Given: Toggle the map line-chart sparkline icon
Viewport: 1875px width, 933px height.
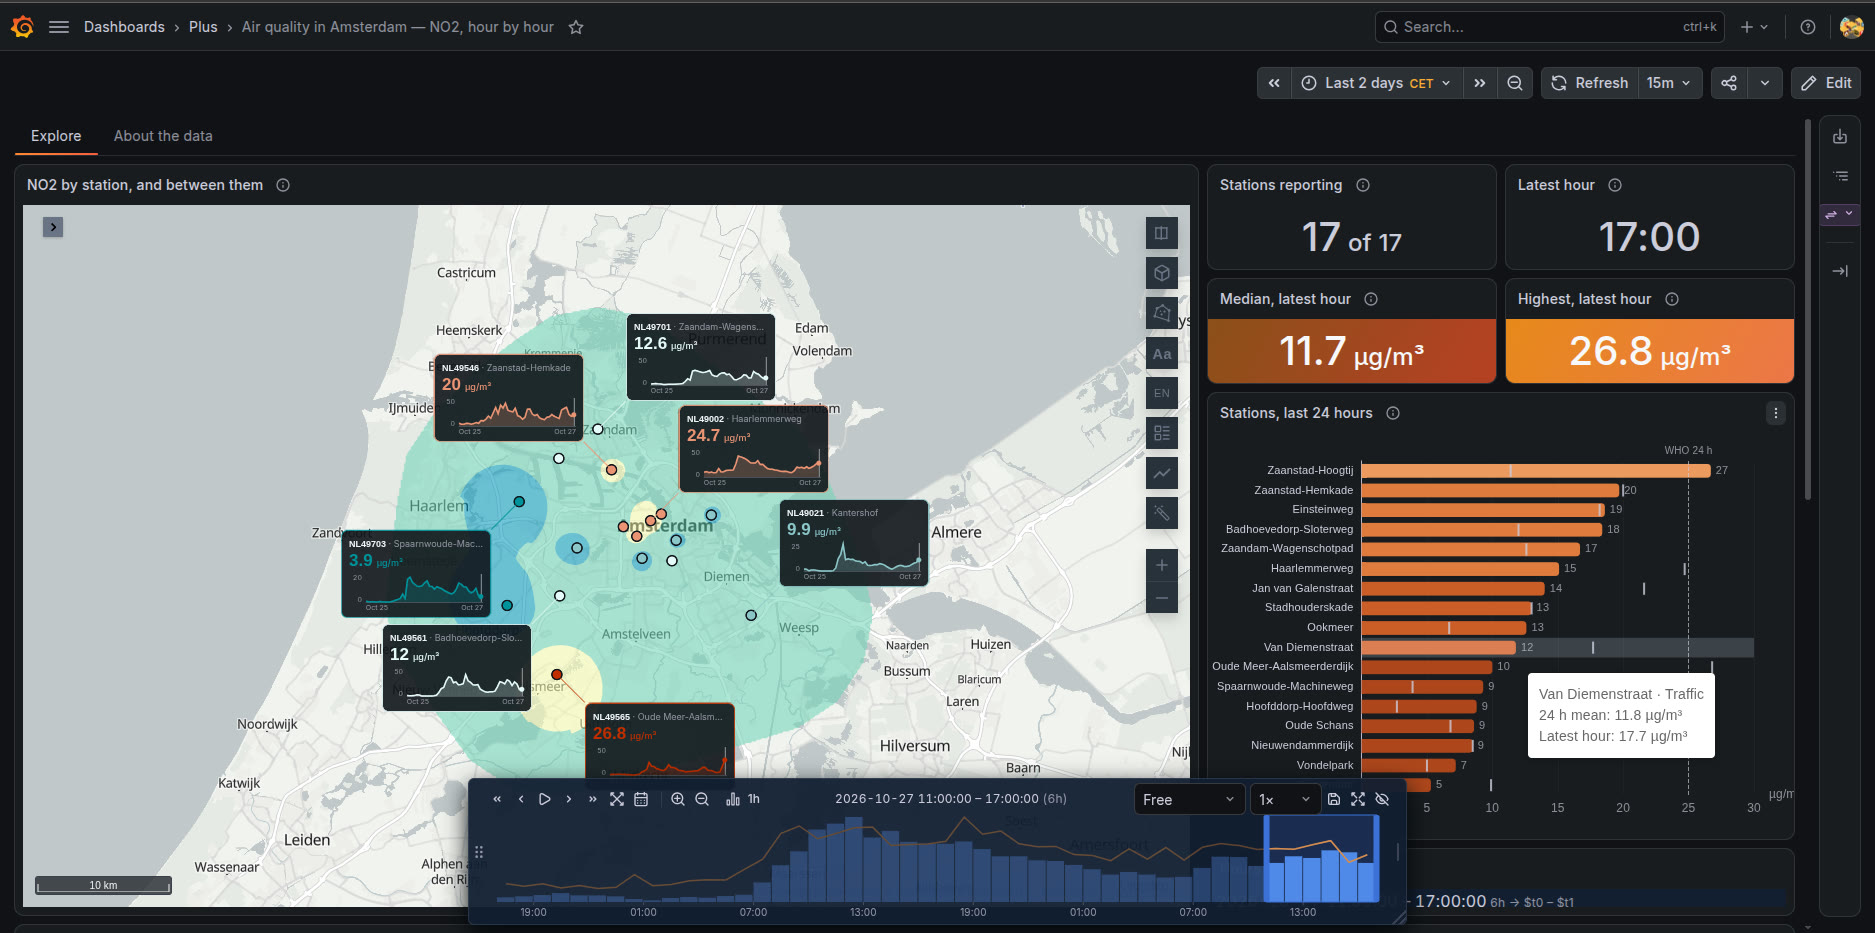Looking at the screenshot, I should point(1161,473).
